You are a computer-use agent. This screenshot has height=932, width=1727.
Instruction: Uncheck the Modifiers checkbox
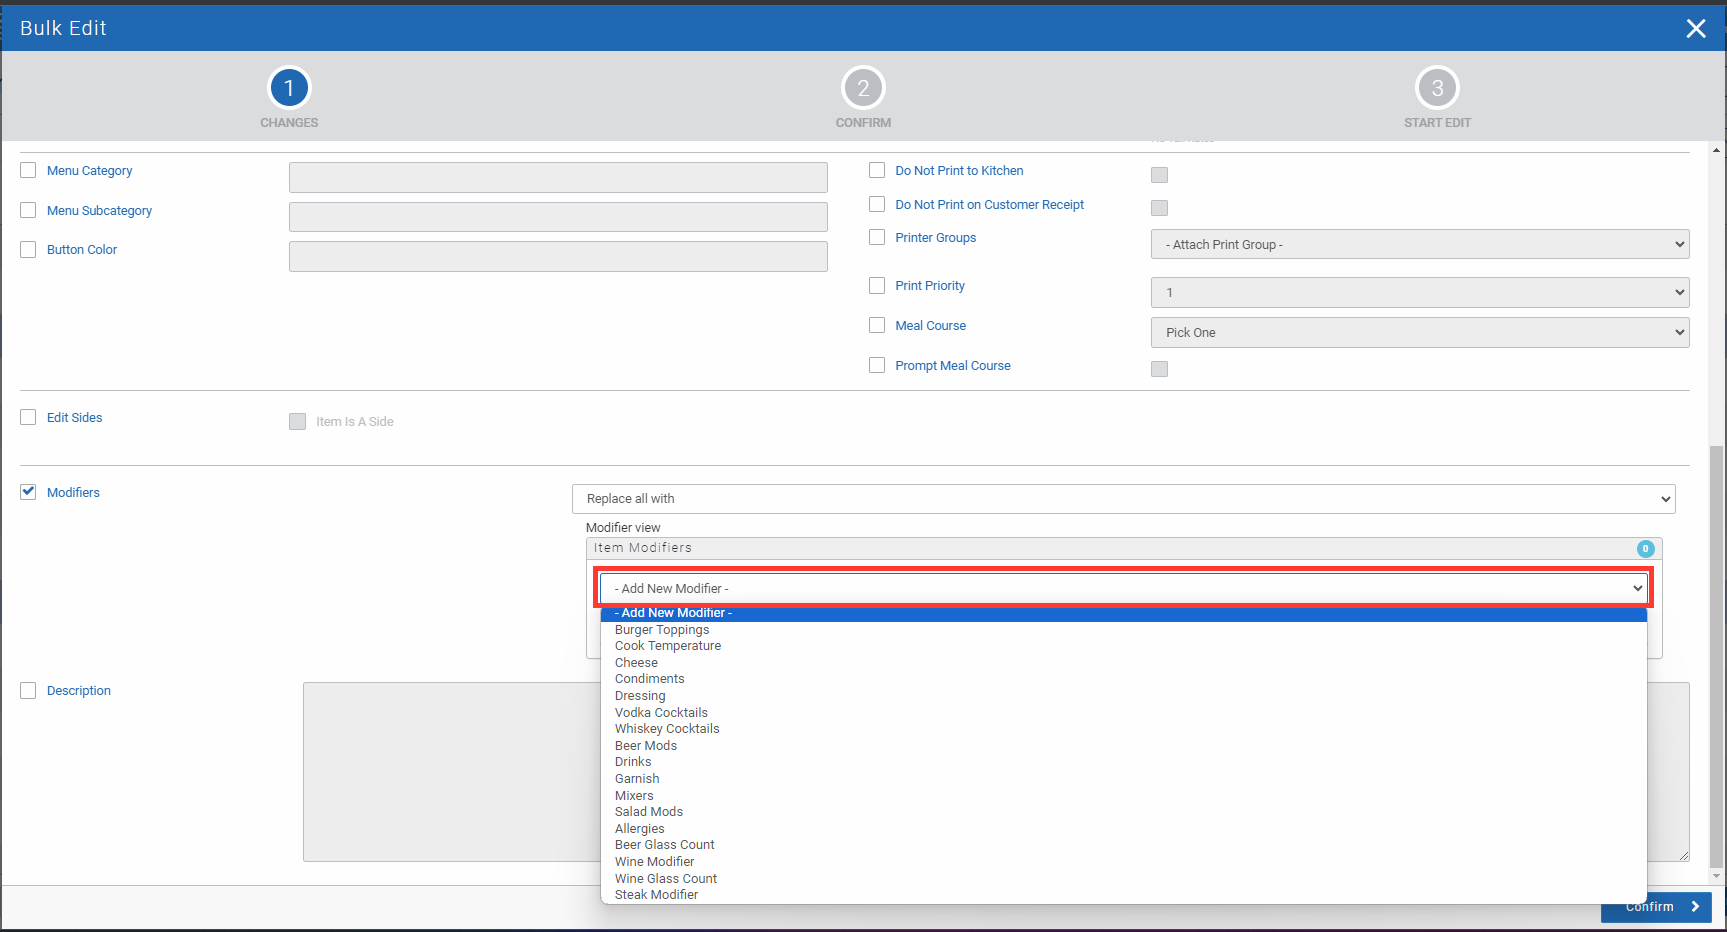28,492
